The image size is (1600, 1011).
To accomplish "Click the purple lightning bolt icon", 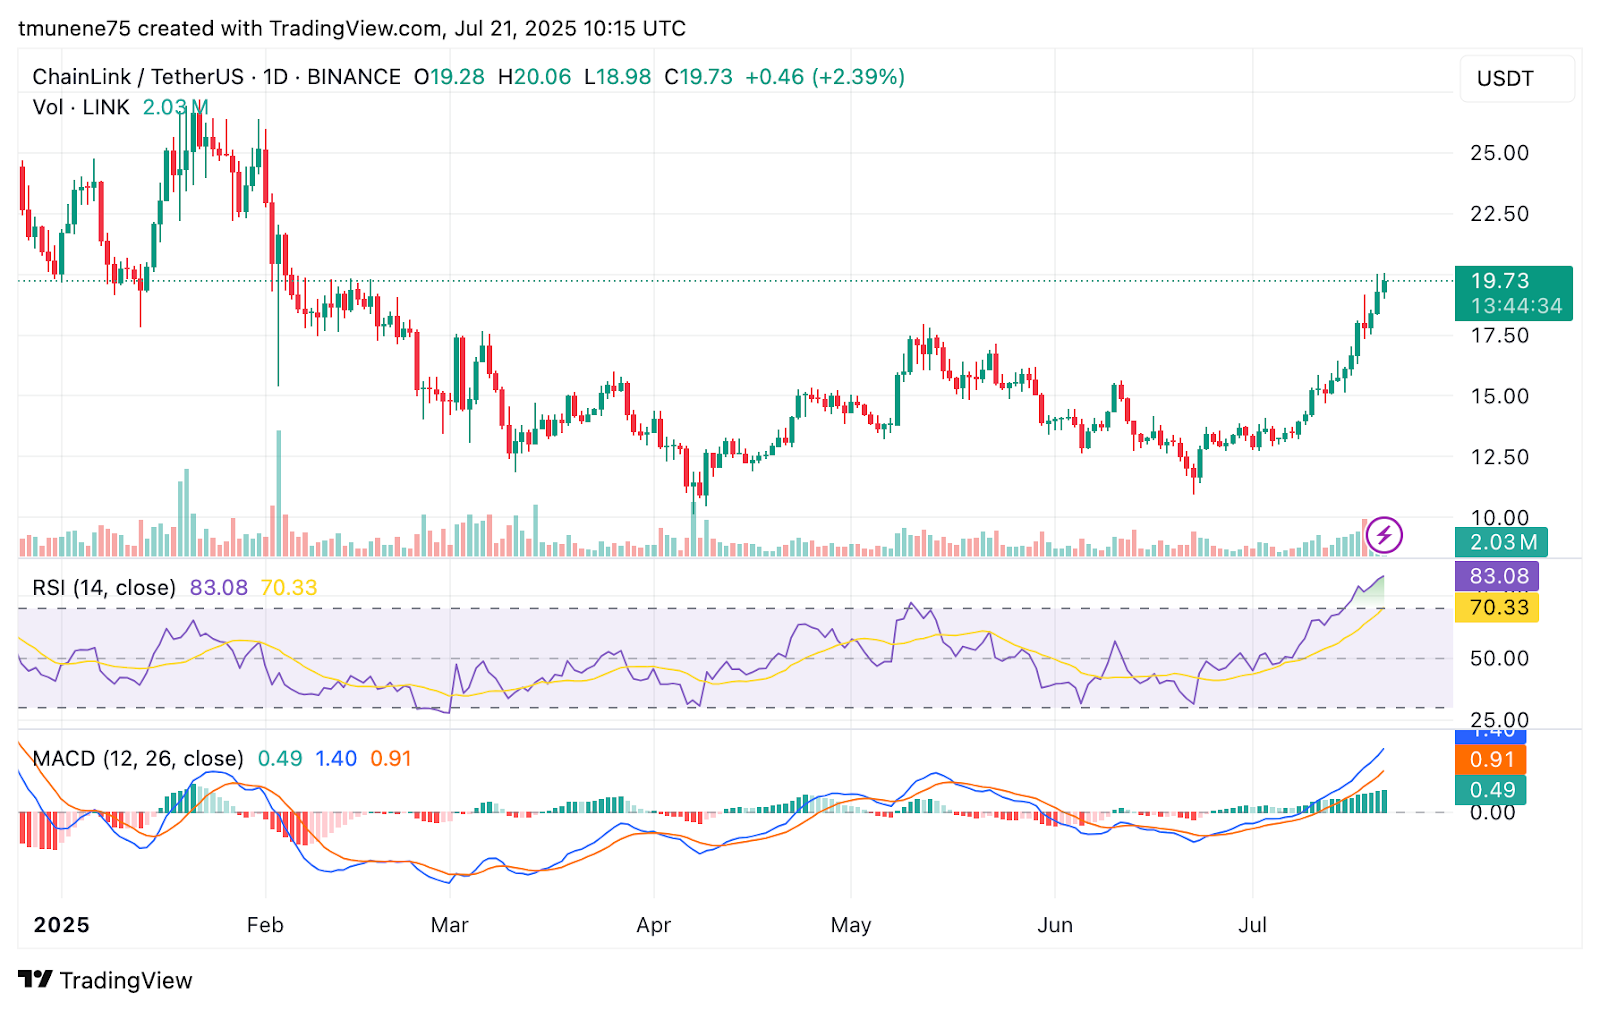I will [x=1384, y=535].
